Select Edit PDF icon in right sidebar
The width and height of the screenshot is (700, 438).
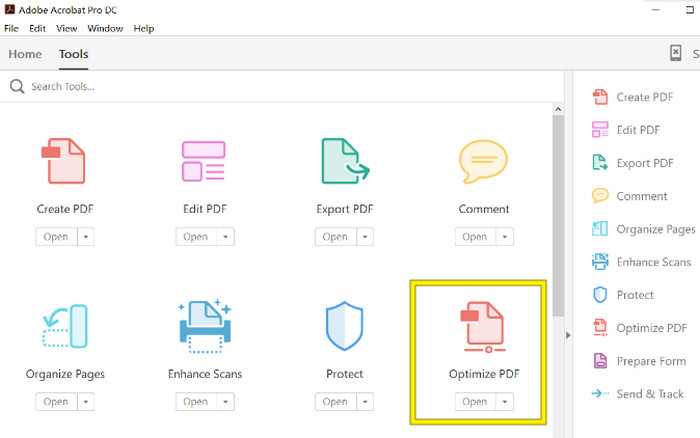[600, 130]
